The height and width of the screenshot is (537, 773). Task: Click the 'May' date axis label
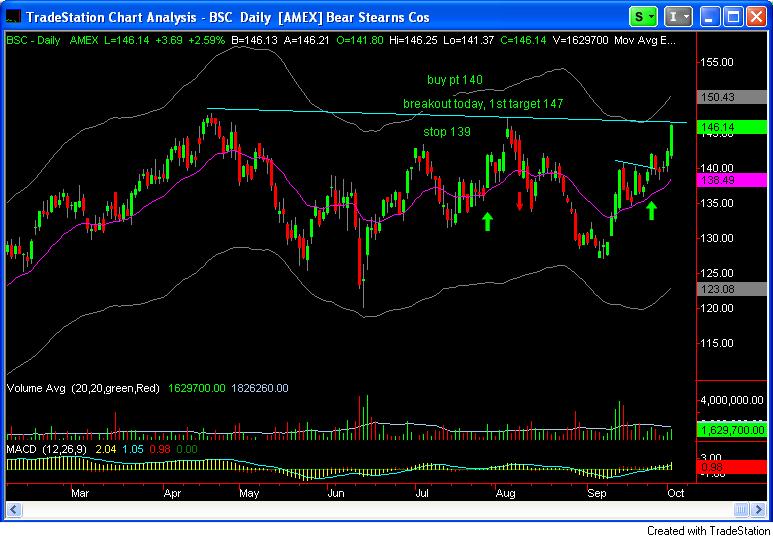249,493
